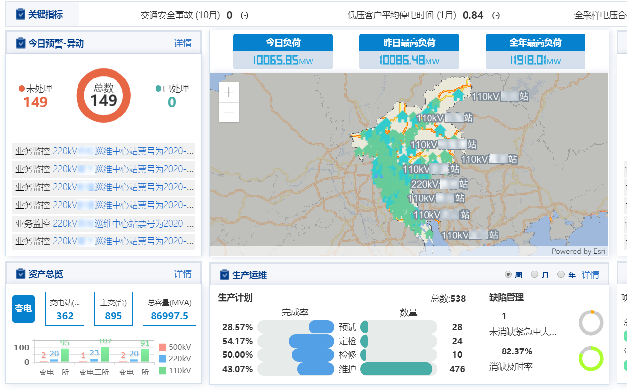
Task: Click the 资产总览 panel clipboard icon
Action: click(x=20, y=274)
